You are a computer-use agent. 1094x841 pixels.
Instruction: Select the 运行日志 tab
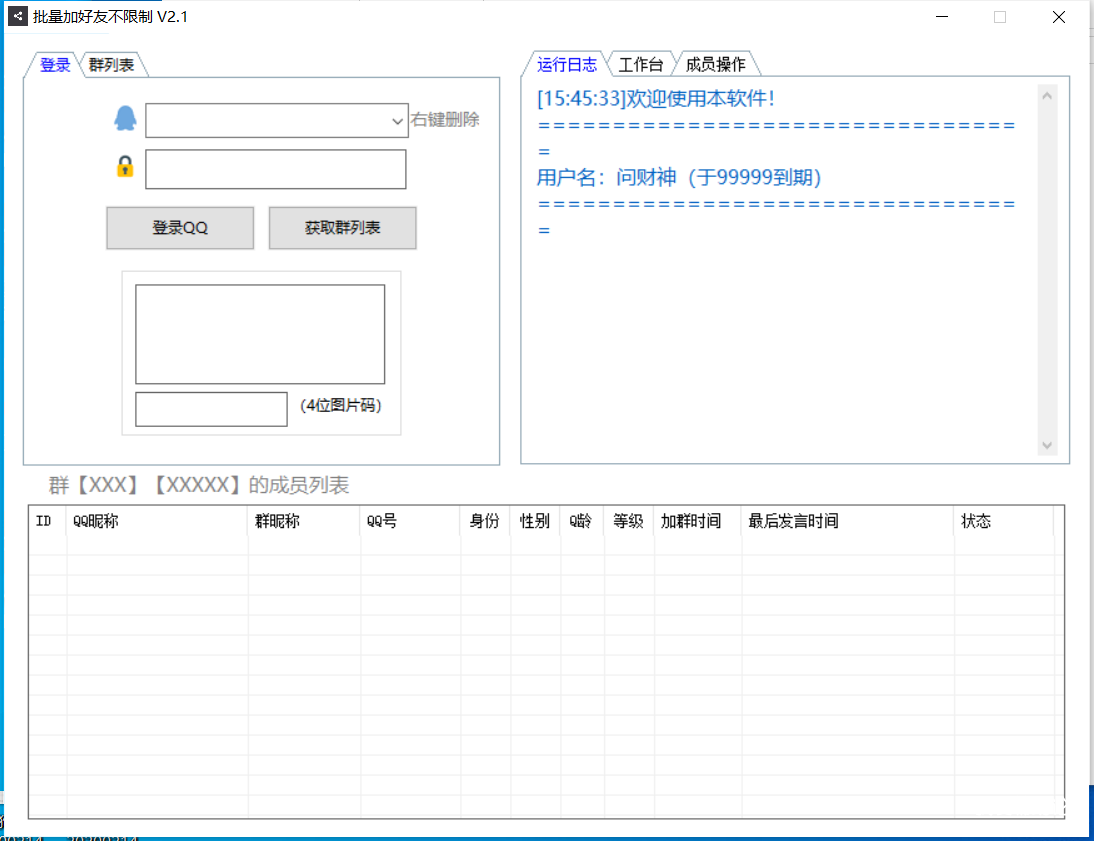pyautogui.click(x=567, y=65)
